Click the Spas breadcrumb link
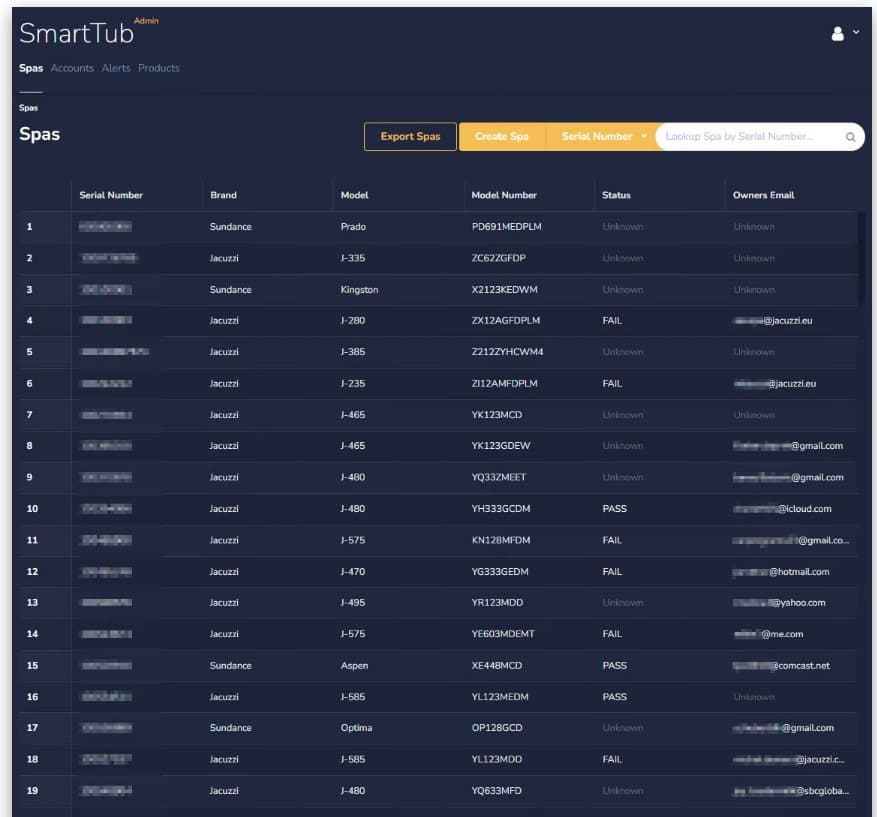The width and height of the screenshot is (877, 817). tap(29, 108)
